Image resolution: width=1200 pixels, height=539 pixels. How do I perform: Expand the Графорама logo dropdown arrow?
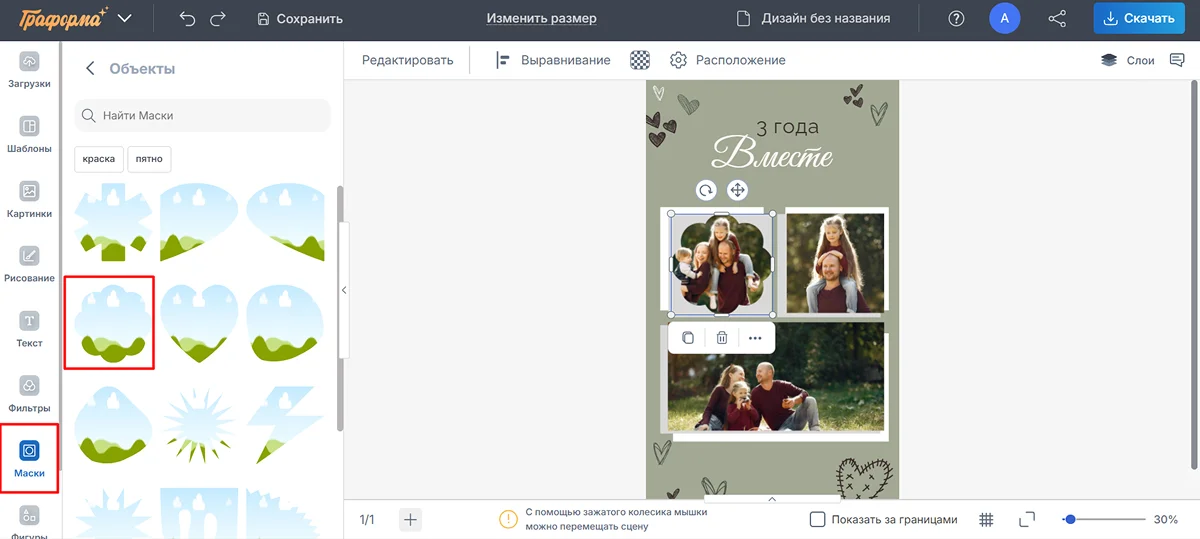(125, 18)
